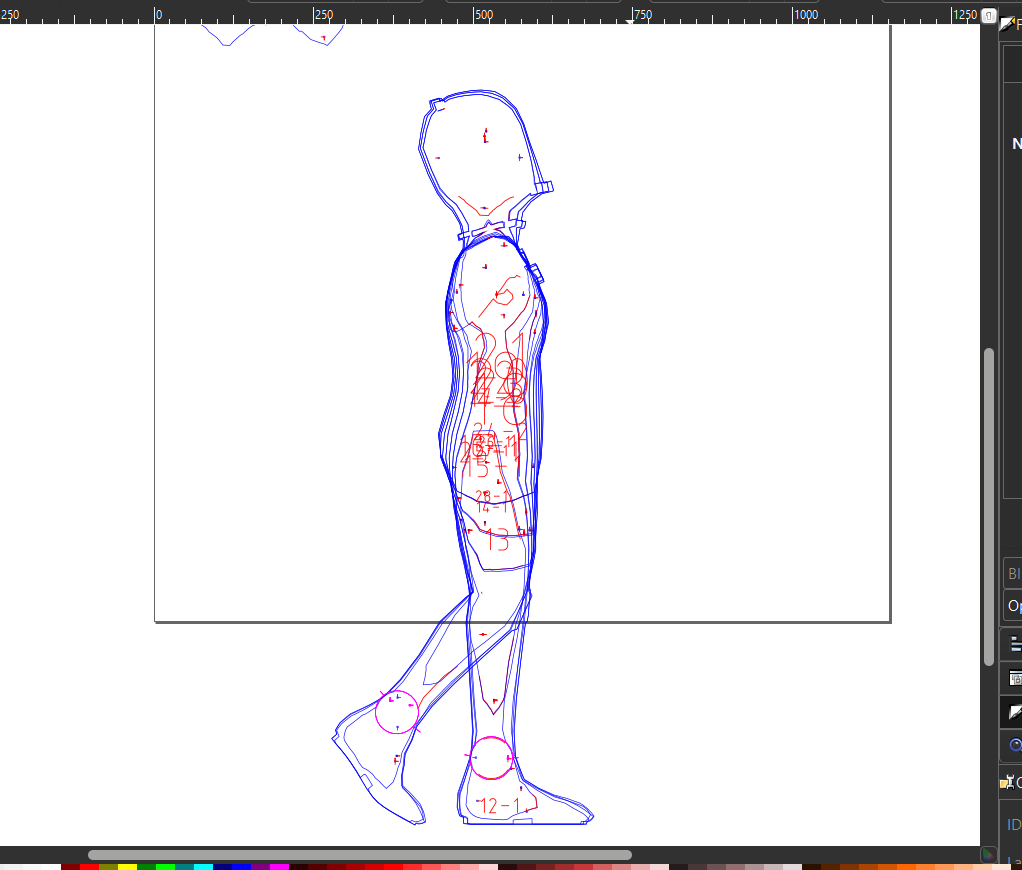The height and width of the screenshot is (870, 1022).
Task: Select the Fill and Stroke dock icon
Action: click(x=1014, y=711)
